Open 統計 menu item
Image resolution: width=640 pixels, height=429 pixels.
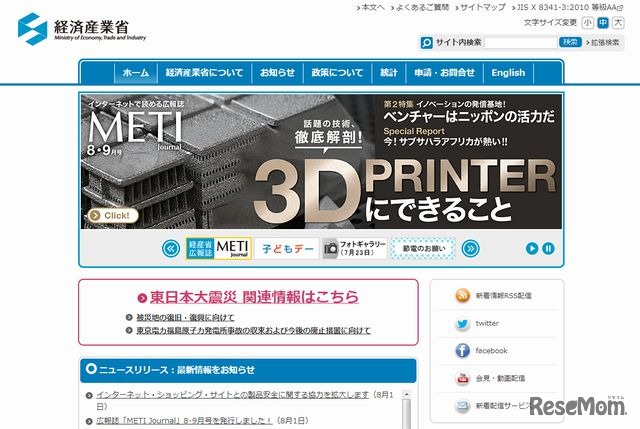[x=389, y=73]
